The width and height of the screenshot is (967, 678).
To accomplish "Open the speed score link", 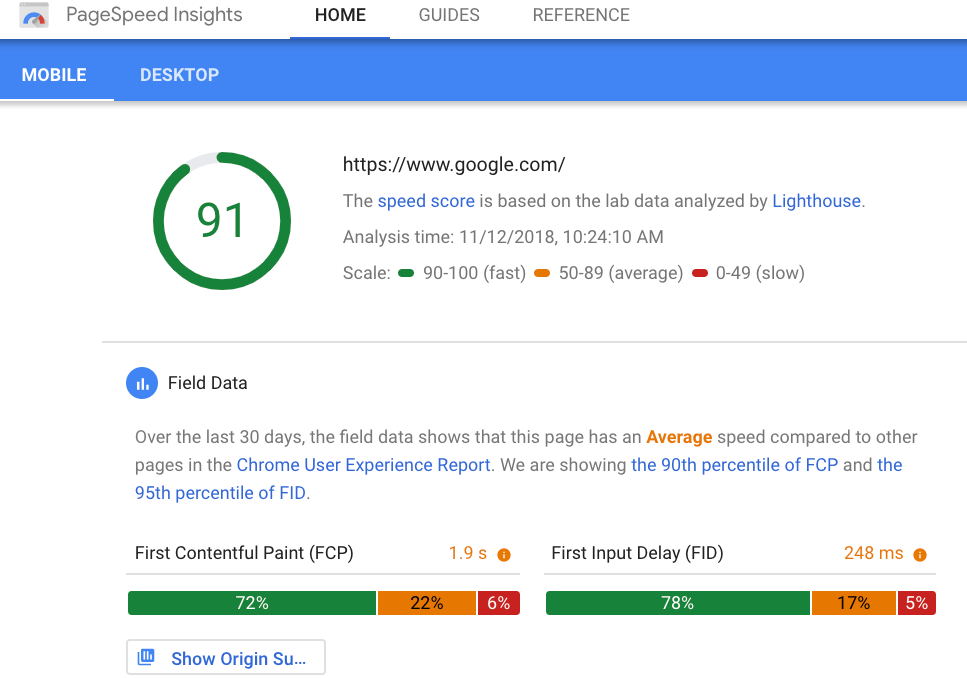I will [425, 201].
